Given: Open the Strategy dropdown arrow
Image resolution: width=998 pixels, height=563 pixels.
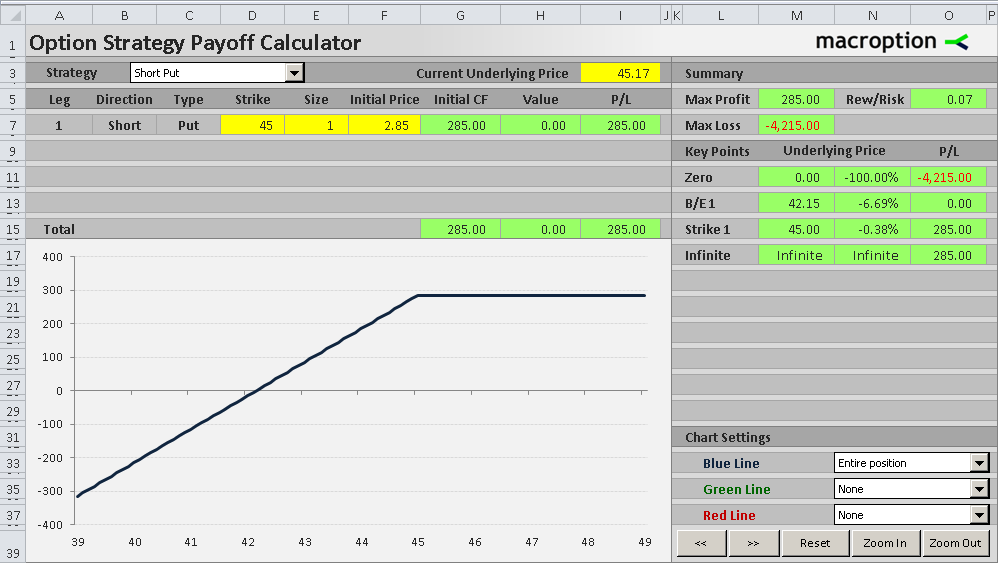Looking at the screenshot, I should (x=294, y=73).
